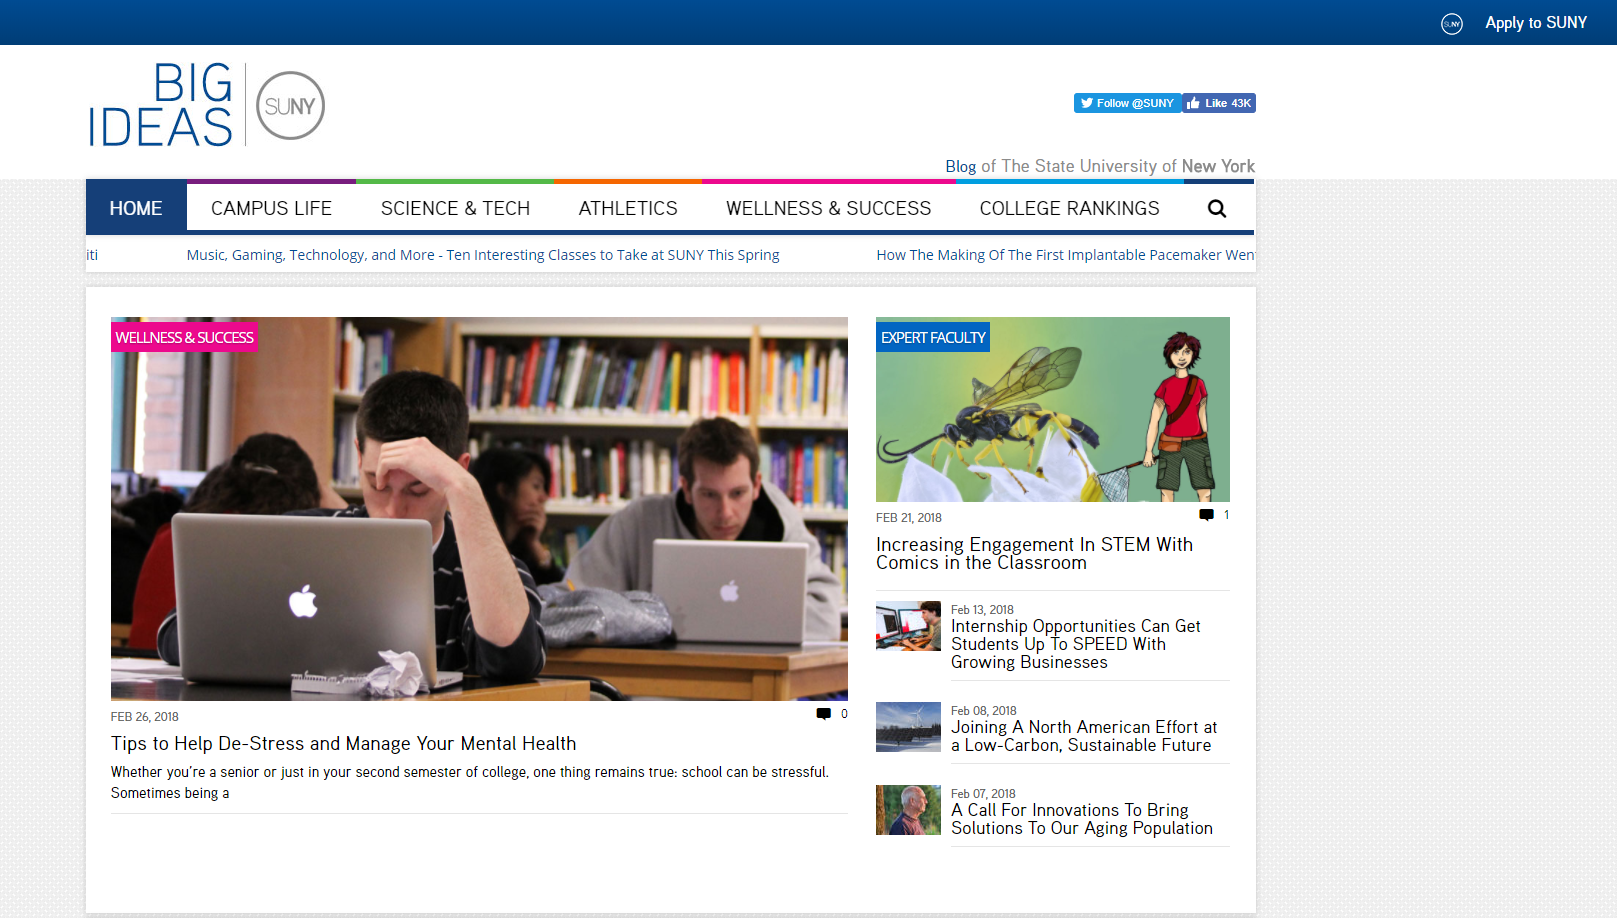The image size is (1617, 918).
Task: Follow @SUNY on Twitter button
Action: [x=1127, y=103]
